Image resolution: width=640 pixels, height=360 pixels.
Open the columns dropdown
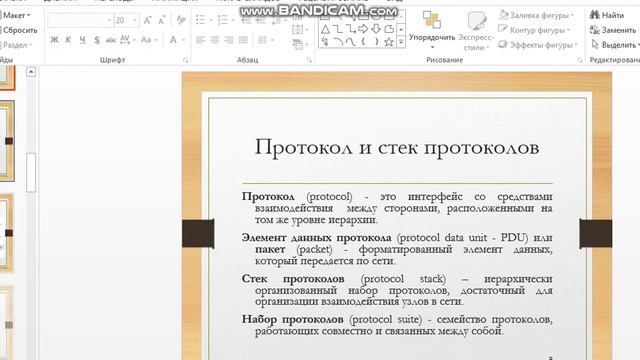pyautogui.click(x=266, y=40)
